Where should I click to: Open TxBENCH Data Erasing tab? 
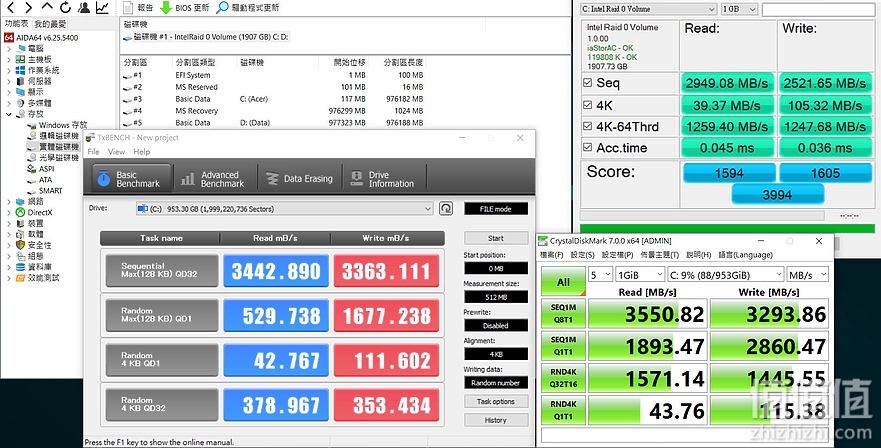pyautogui.click(x=299, y=179)
